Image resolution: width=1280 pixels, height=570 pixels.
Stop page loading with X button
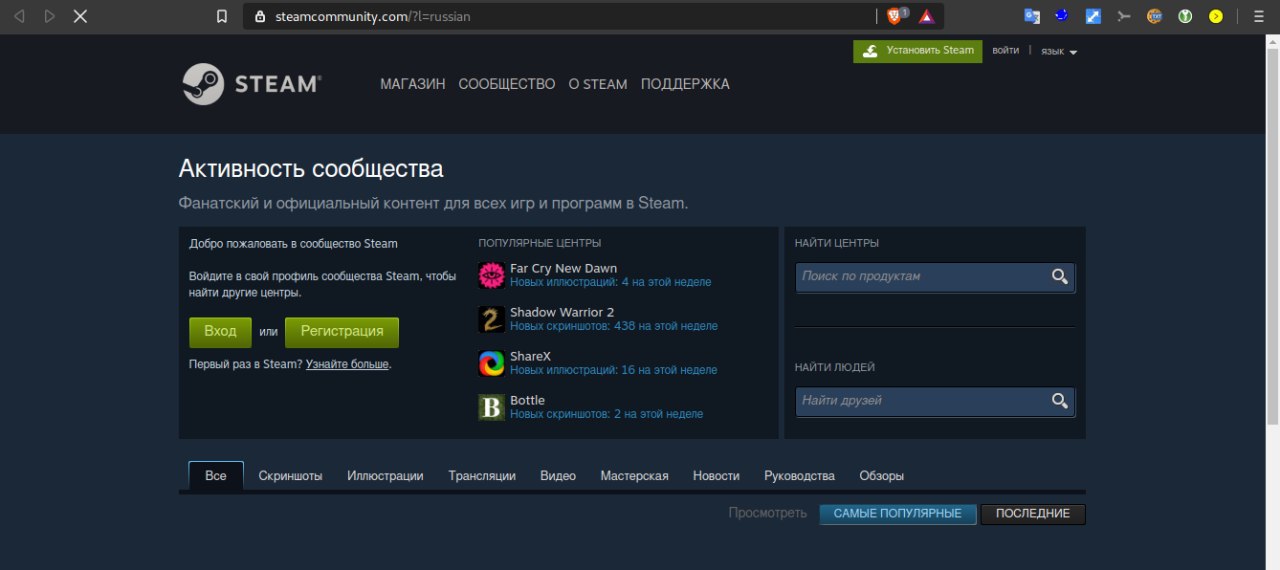point(80,16)
